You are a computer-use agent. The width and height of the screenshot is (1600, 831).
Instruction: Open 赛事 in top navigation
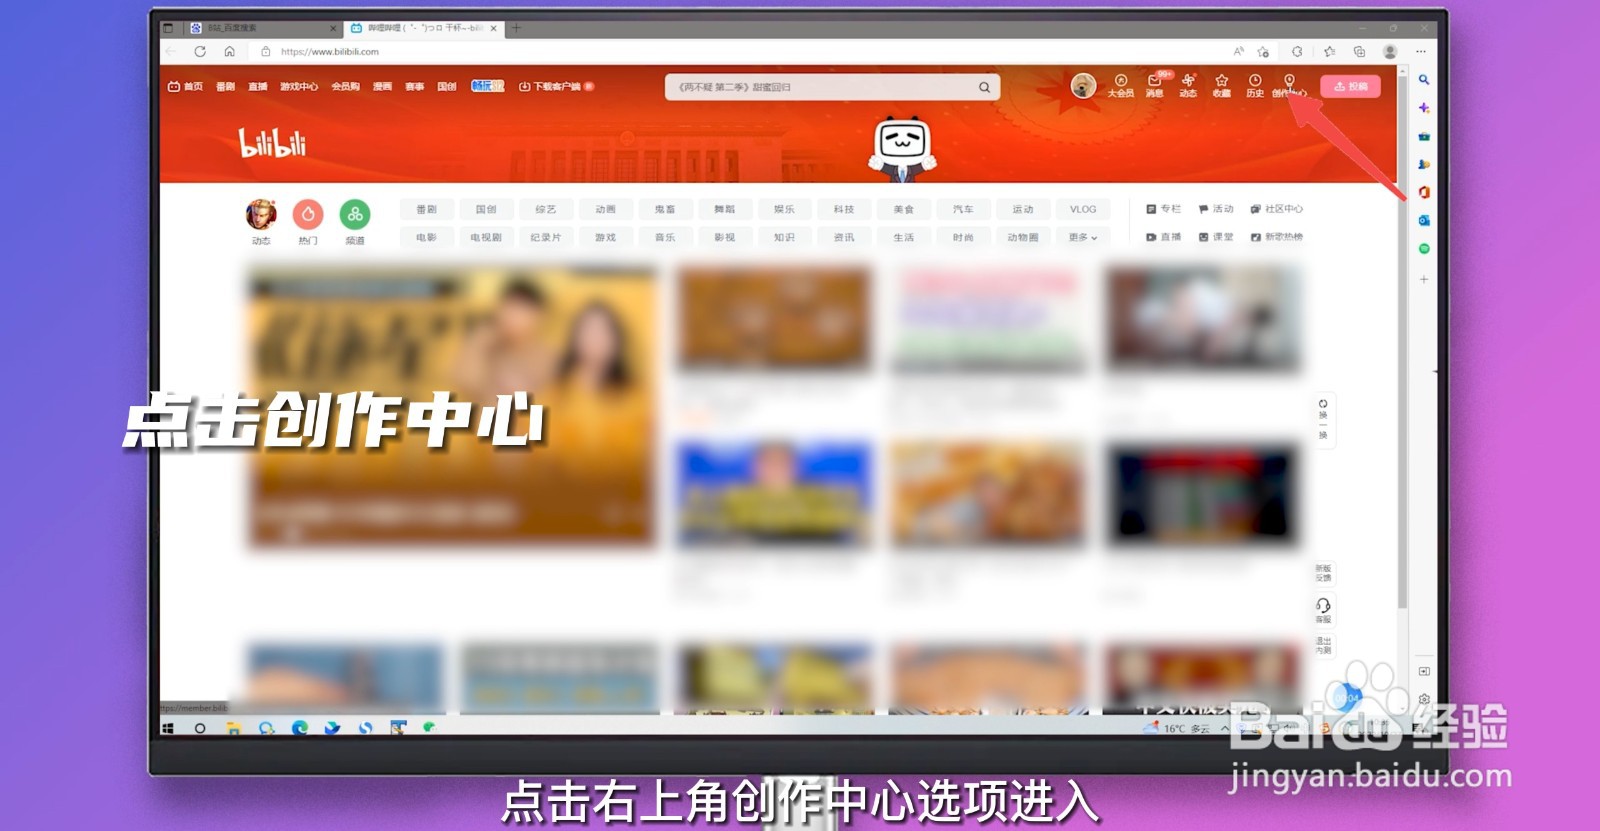point(415,87)
